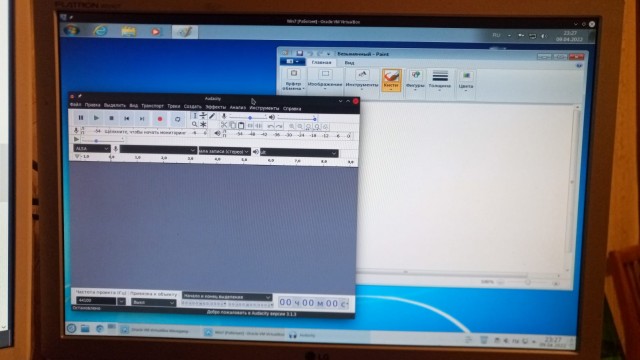Click the Cut (scissors) icon
The height and width of the screenshot is (360, 640).
coord(224,125)
